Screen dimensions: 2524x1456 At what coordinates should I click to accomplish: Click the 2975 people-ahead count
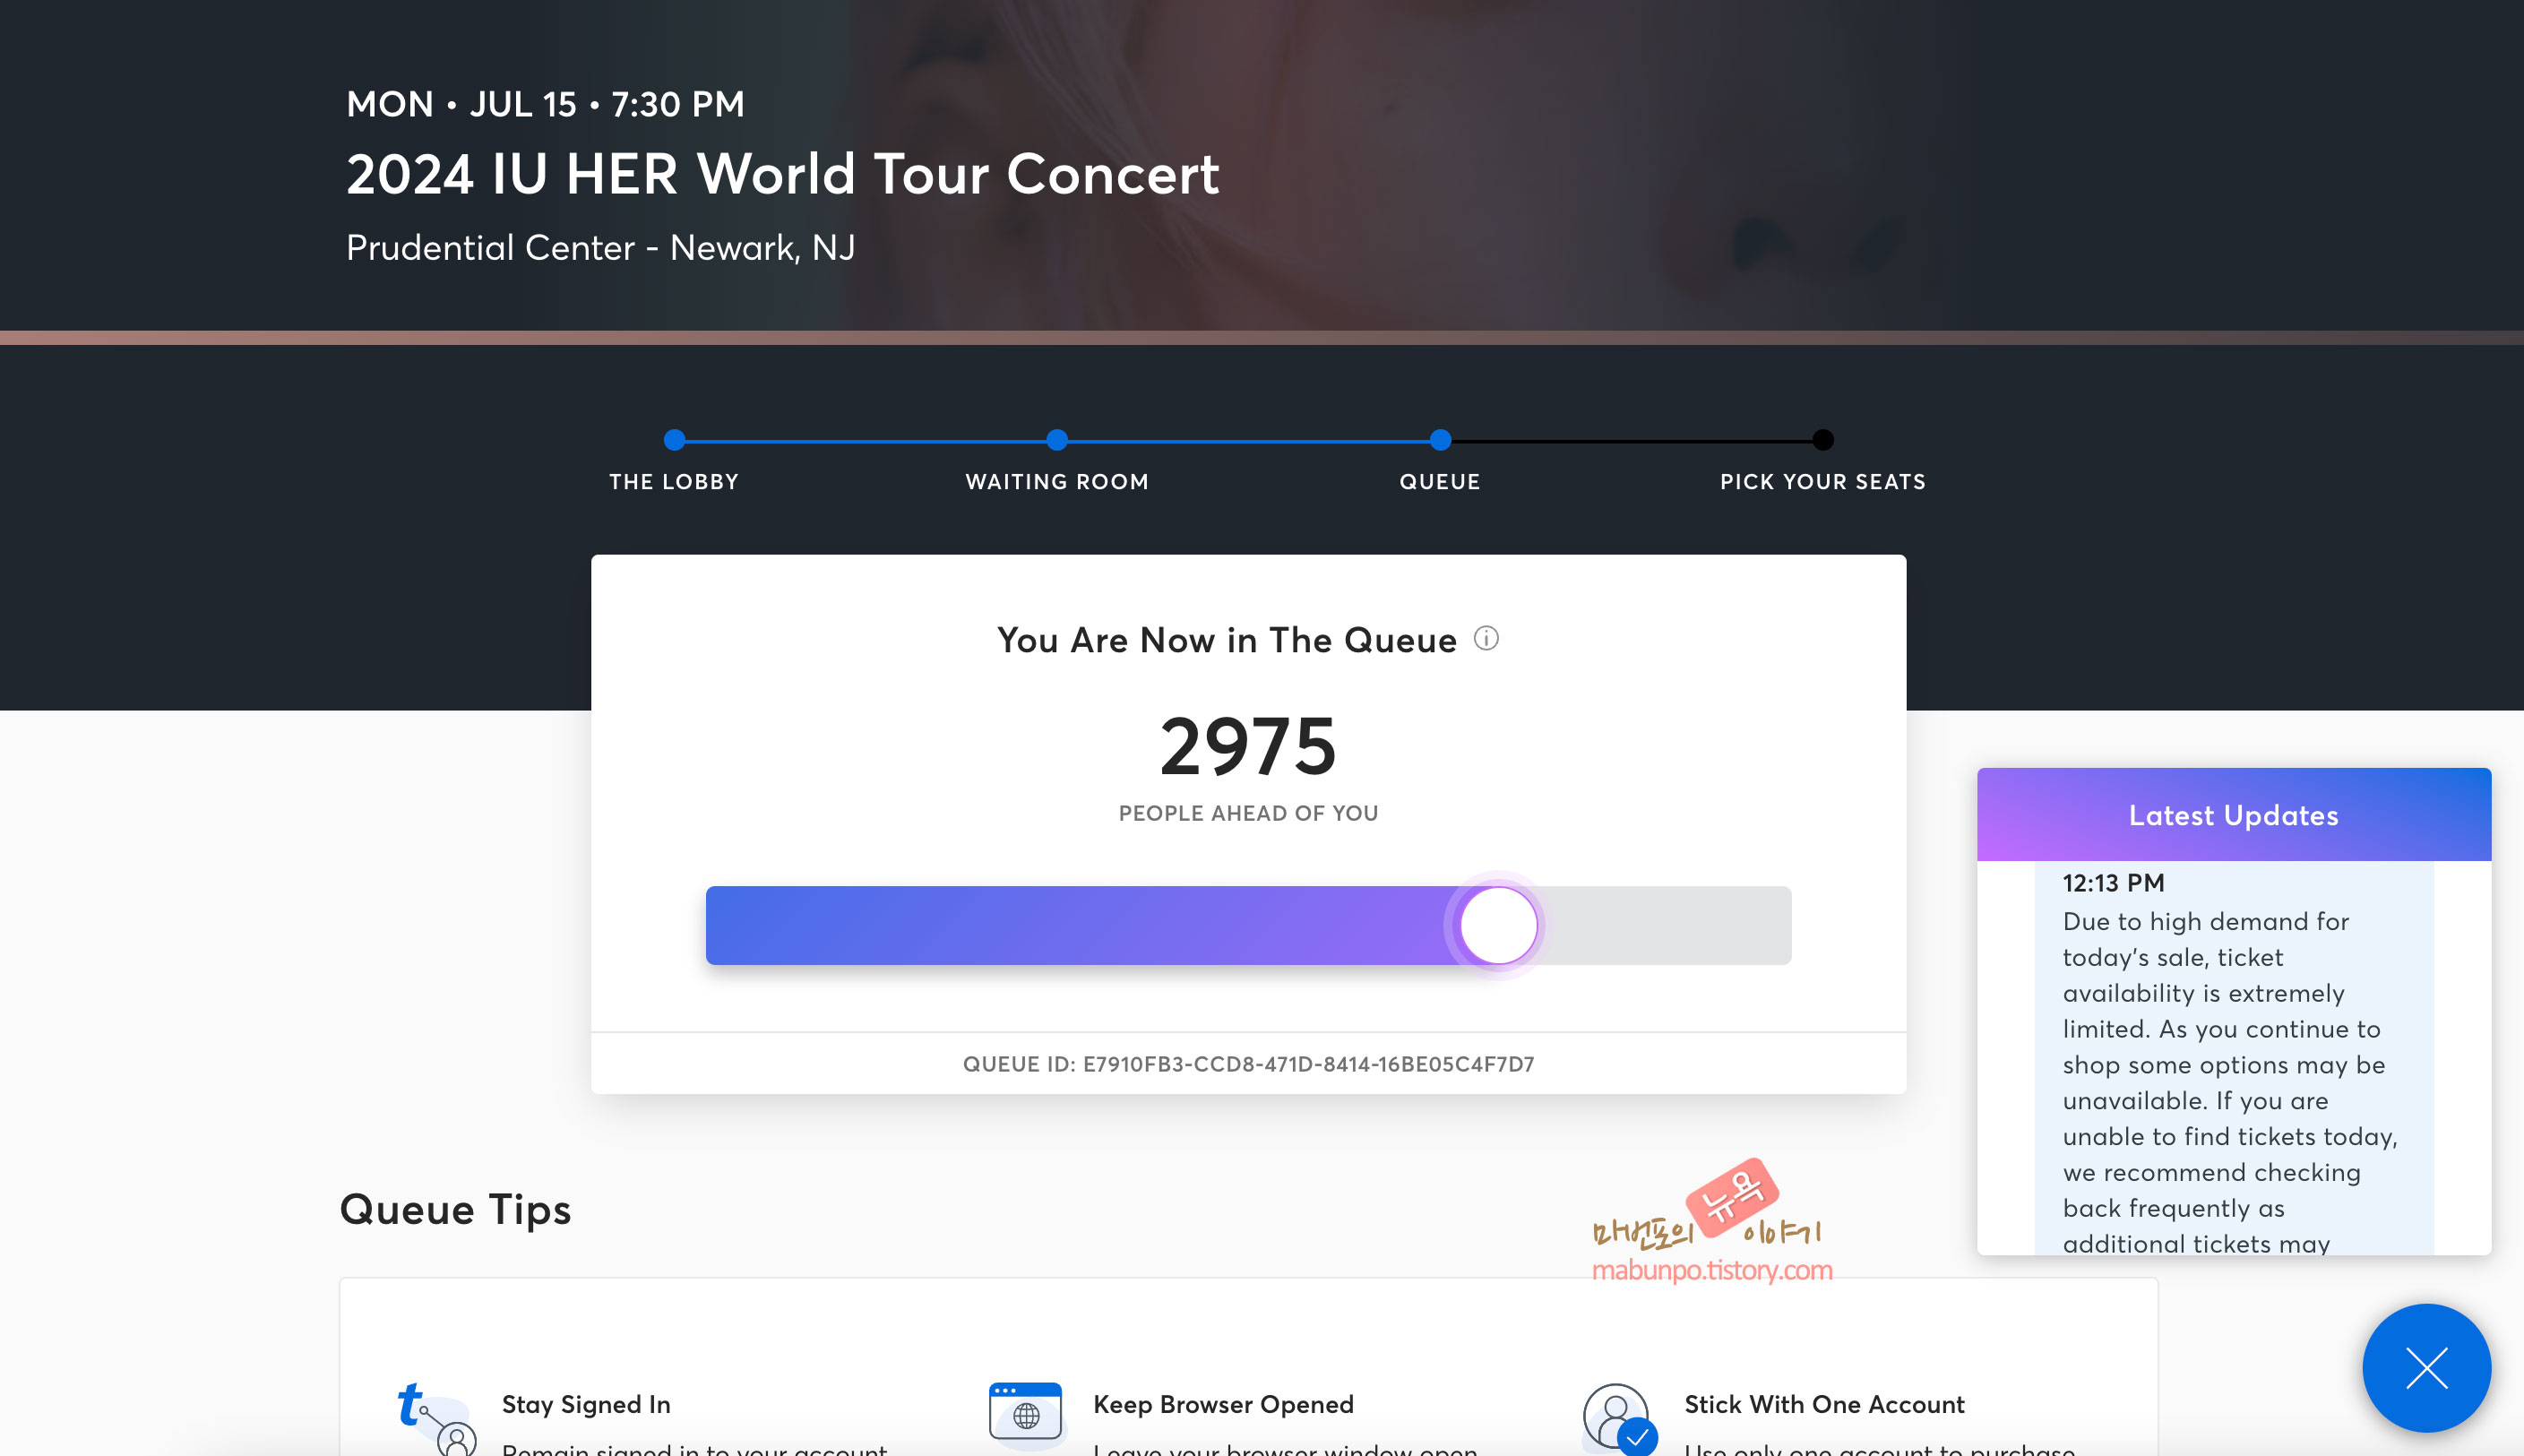[1248, 746]
